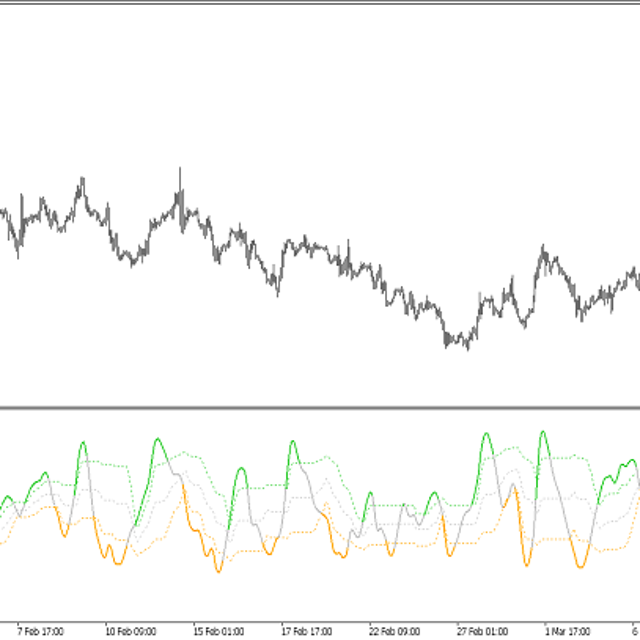This screenshot has width=640, height=640.
Task: Click the green oscillator peak above 27 Feb 01:00
Action: (486, 435)
